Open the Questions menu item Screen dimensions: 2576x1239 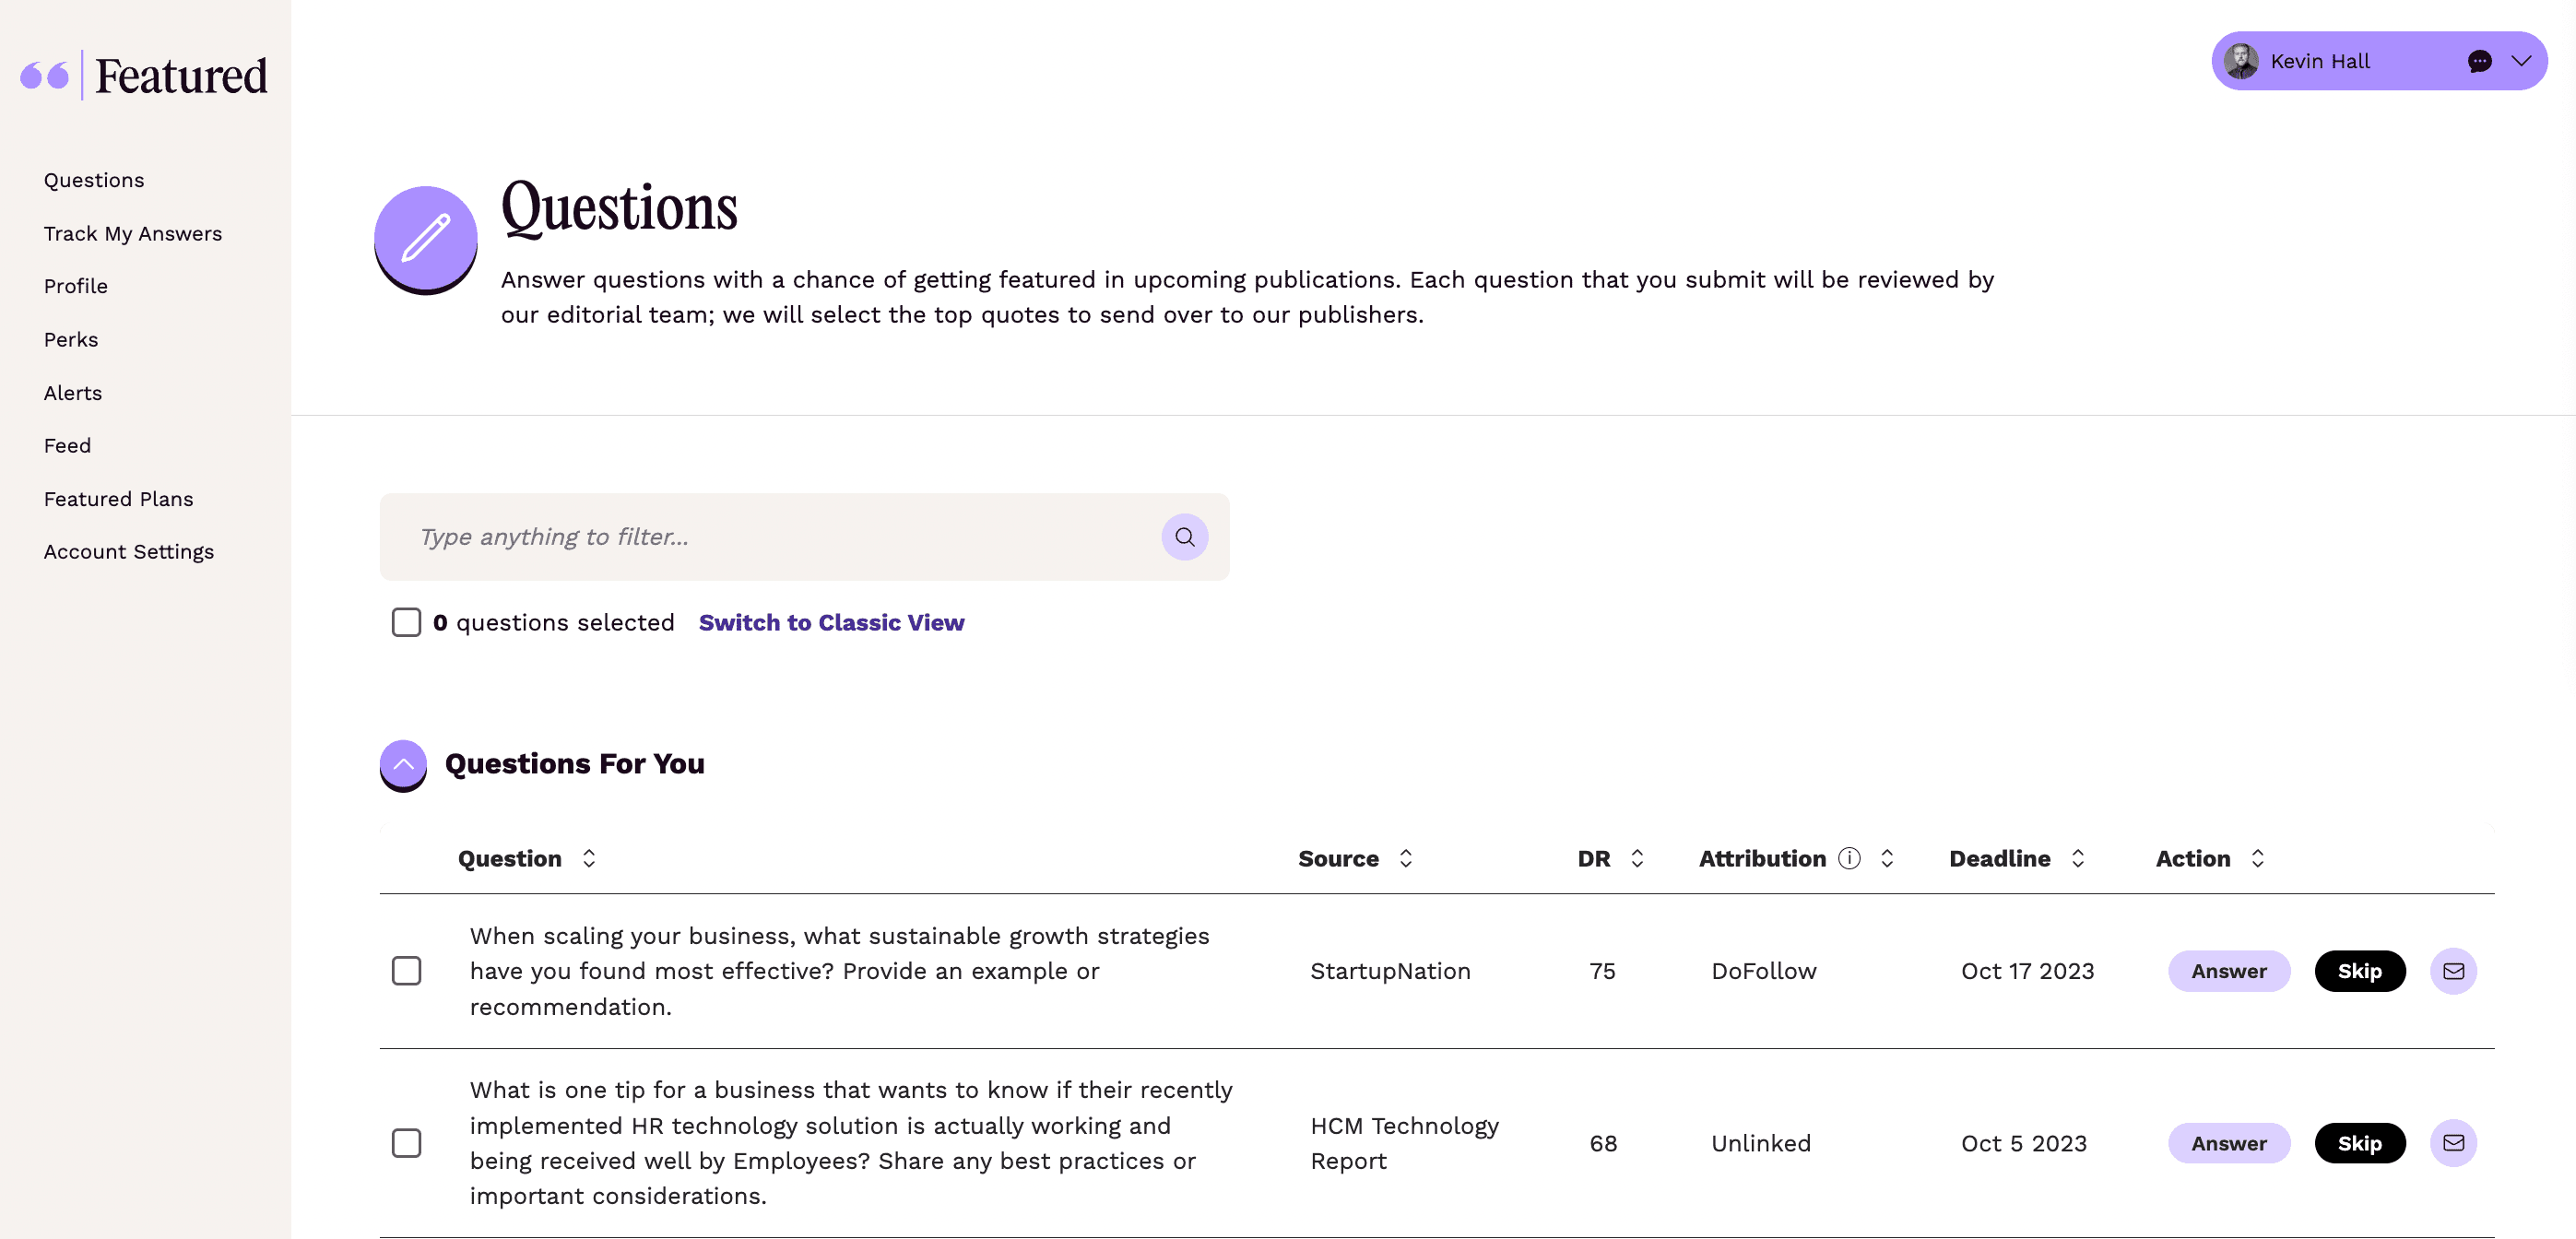pos(94,179)
